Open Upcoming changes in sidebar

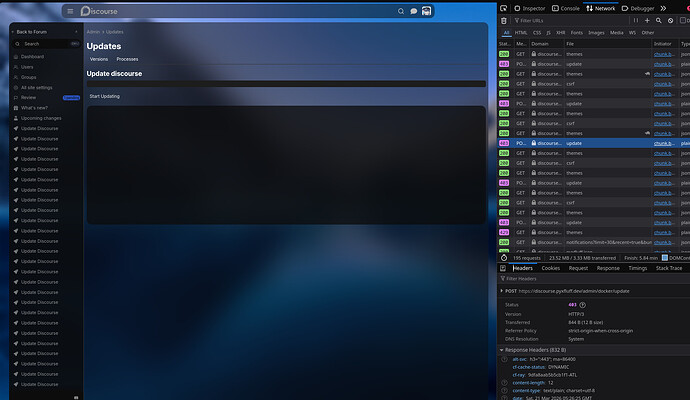(41, 118)
